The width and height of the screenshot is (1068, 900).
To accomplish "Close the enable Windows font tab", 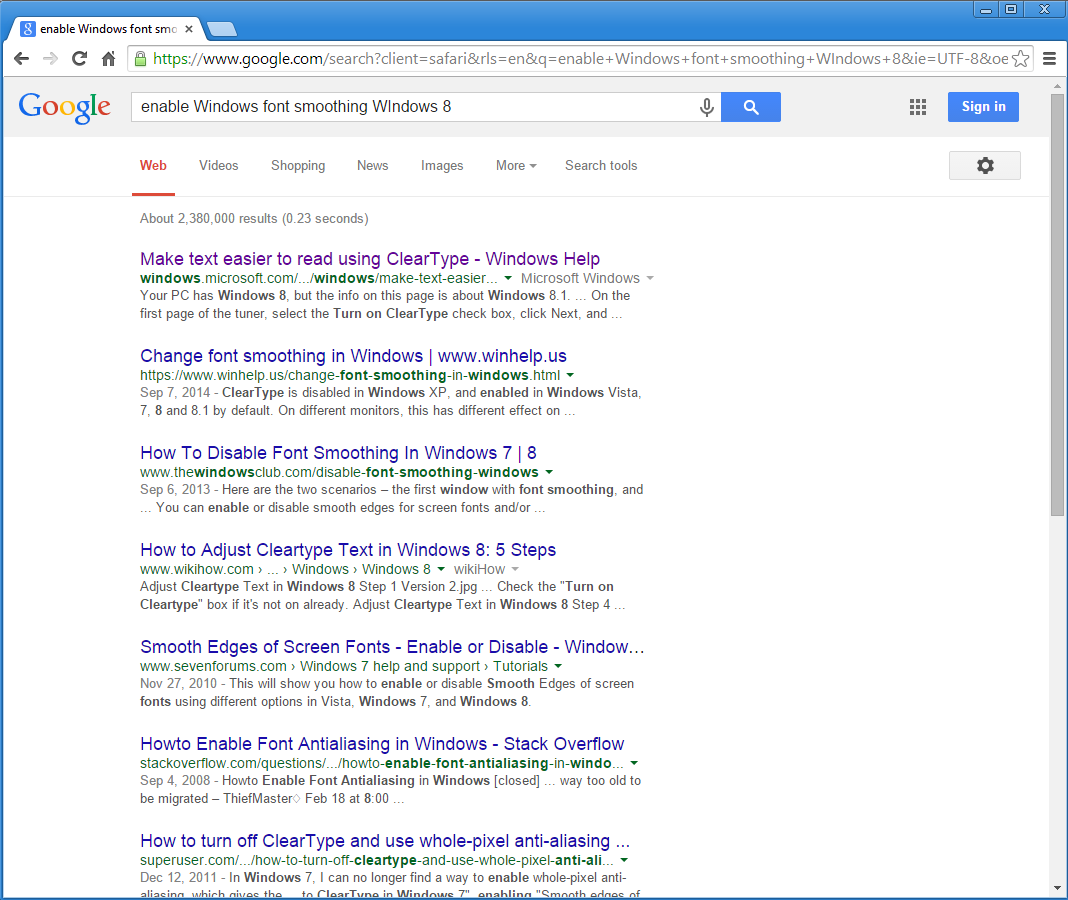I will 189,29.
